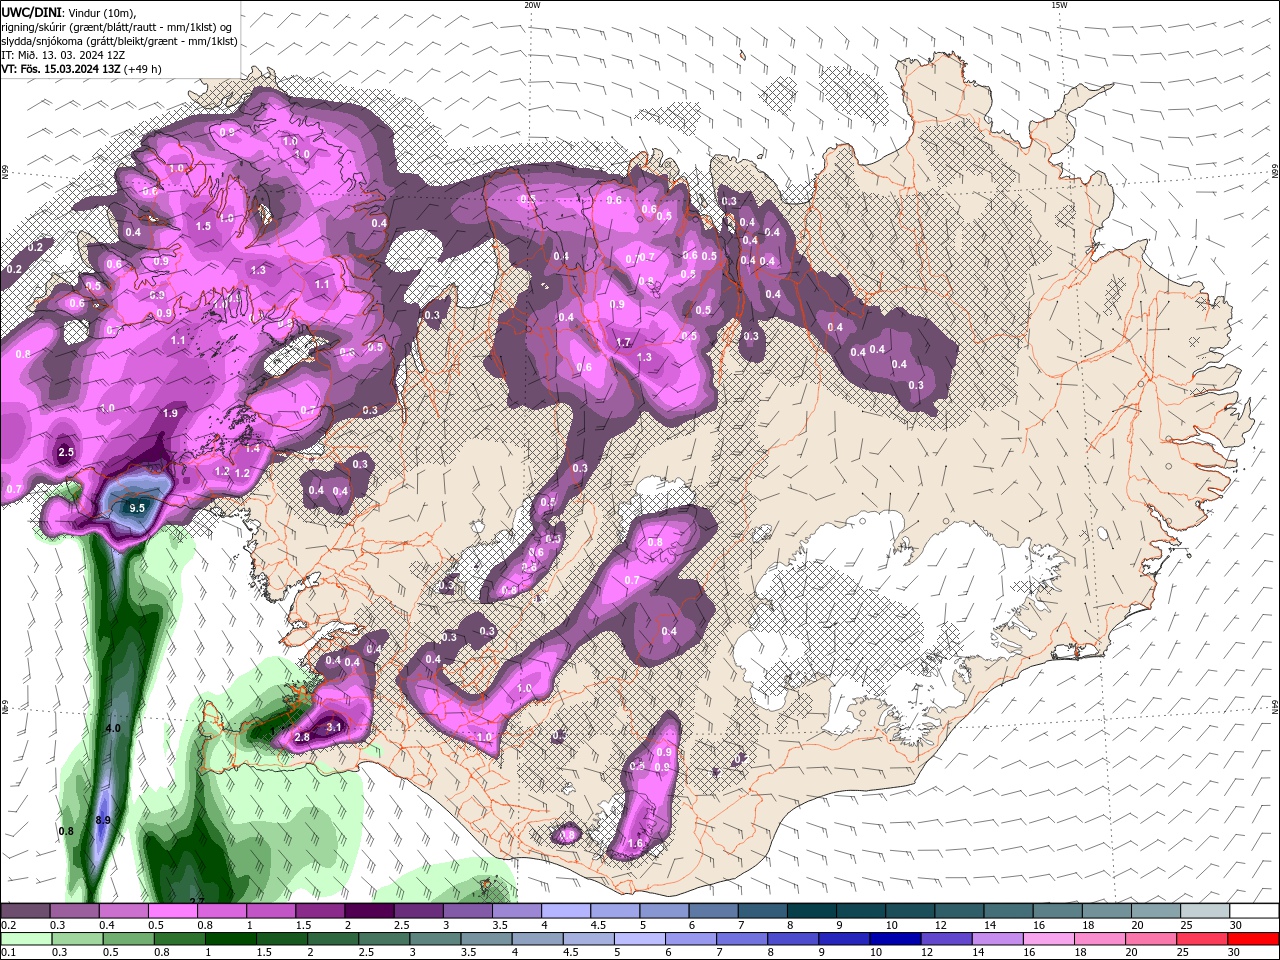The height and width of the screenshot is (960, 1280).
Task: Click the 14 label in upper legend row
Action: click(x=990, y=925)
